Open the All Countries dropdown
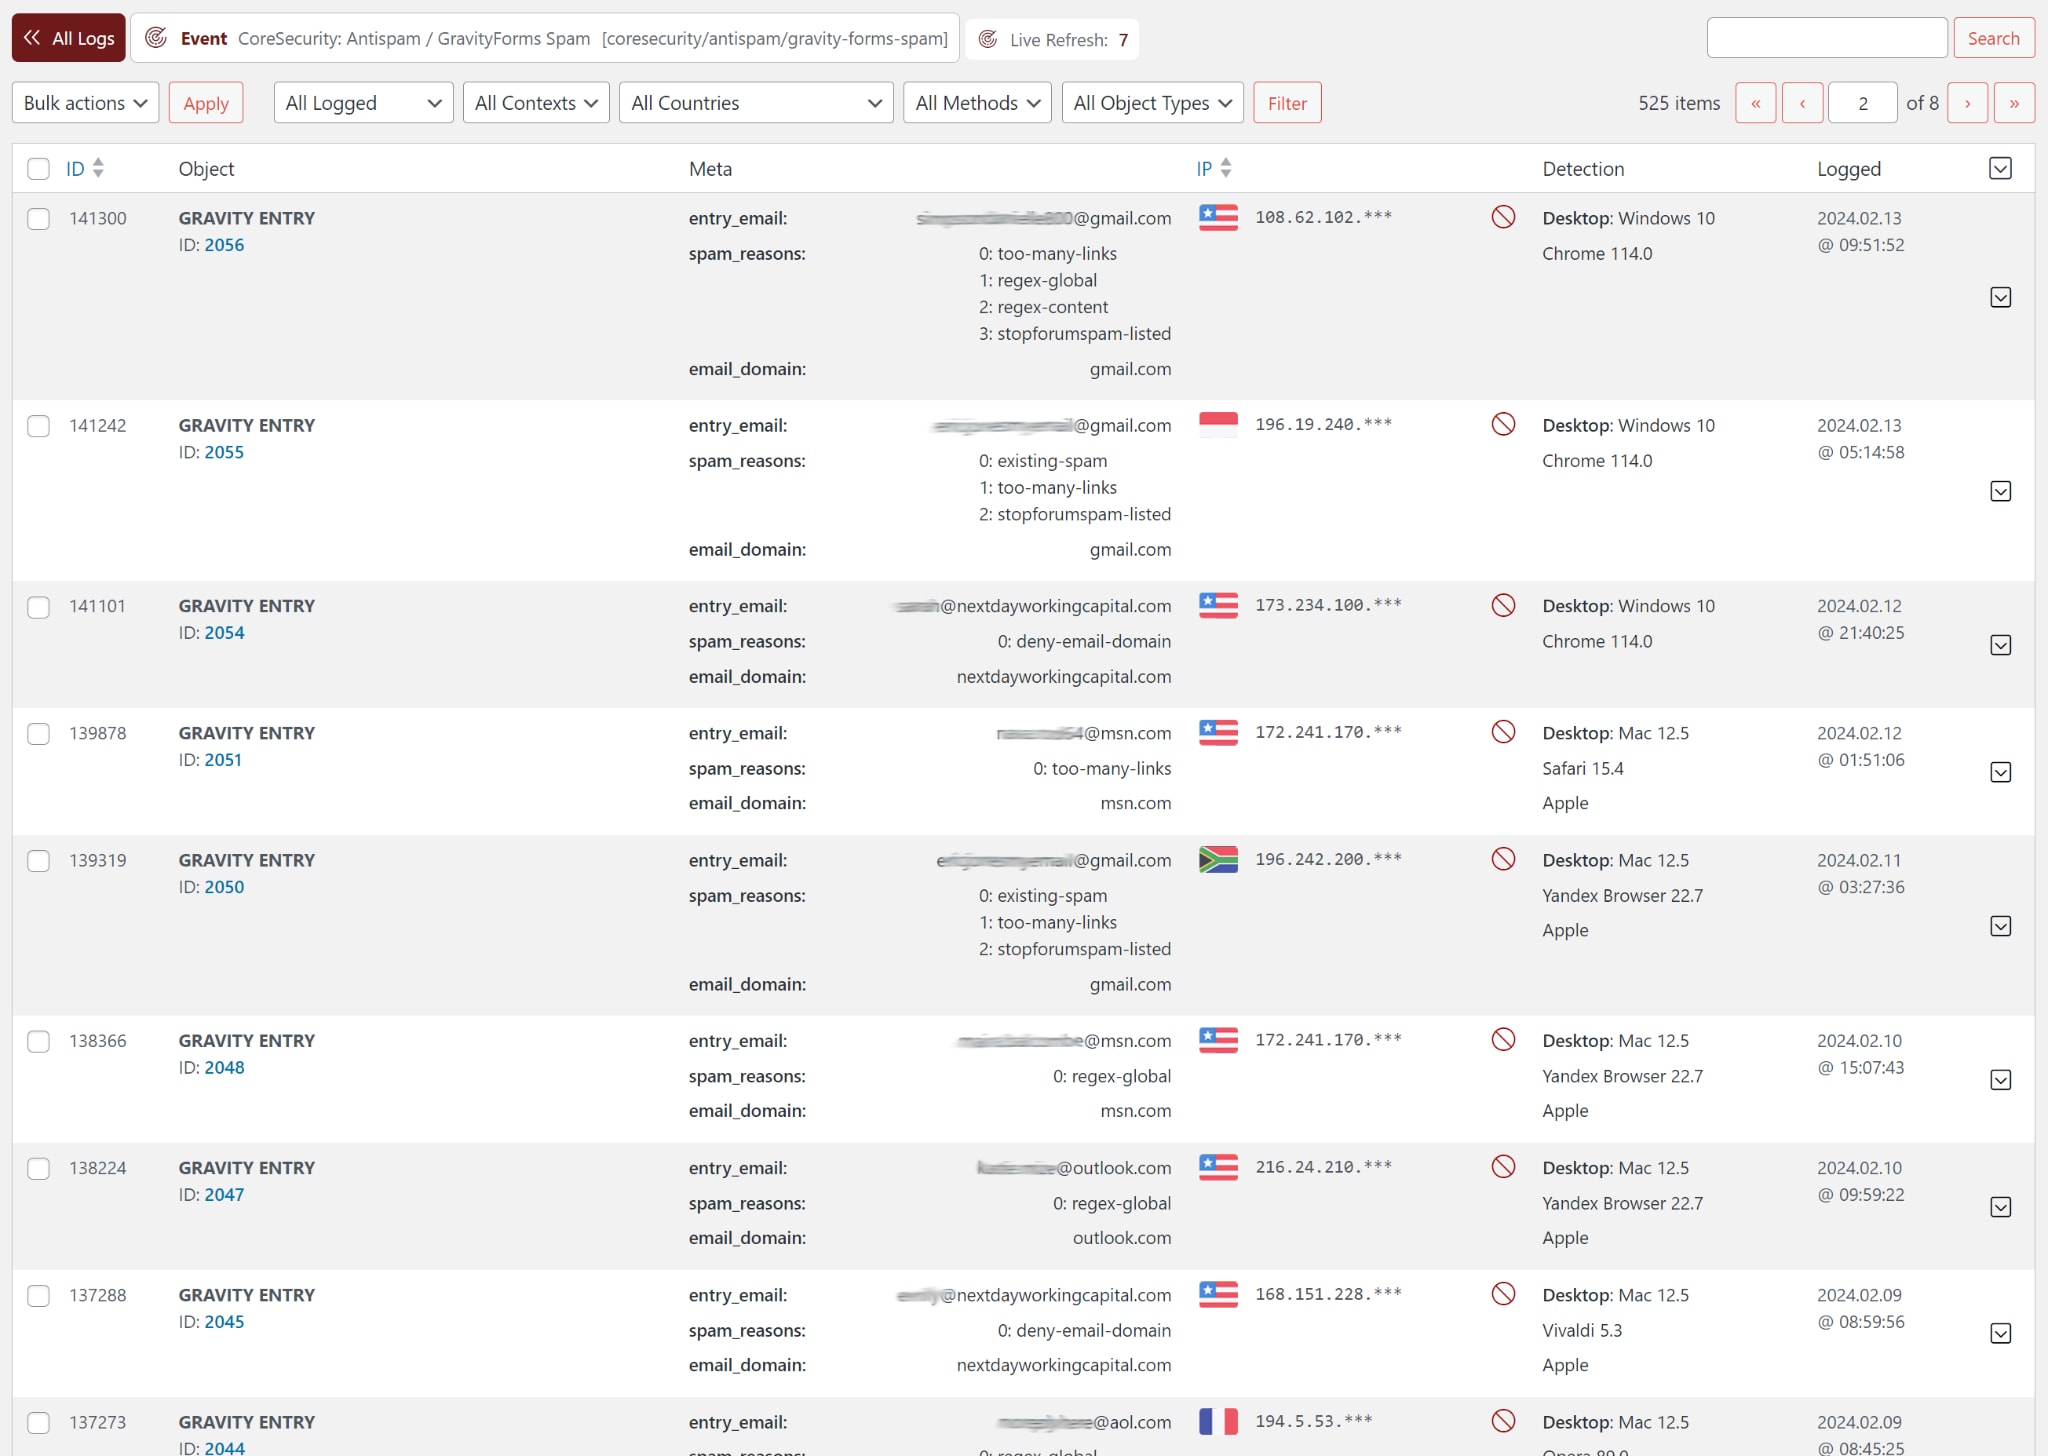The width and height of the screenshot is (2048, 1456). coord(756,103)
